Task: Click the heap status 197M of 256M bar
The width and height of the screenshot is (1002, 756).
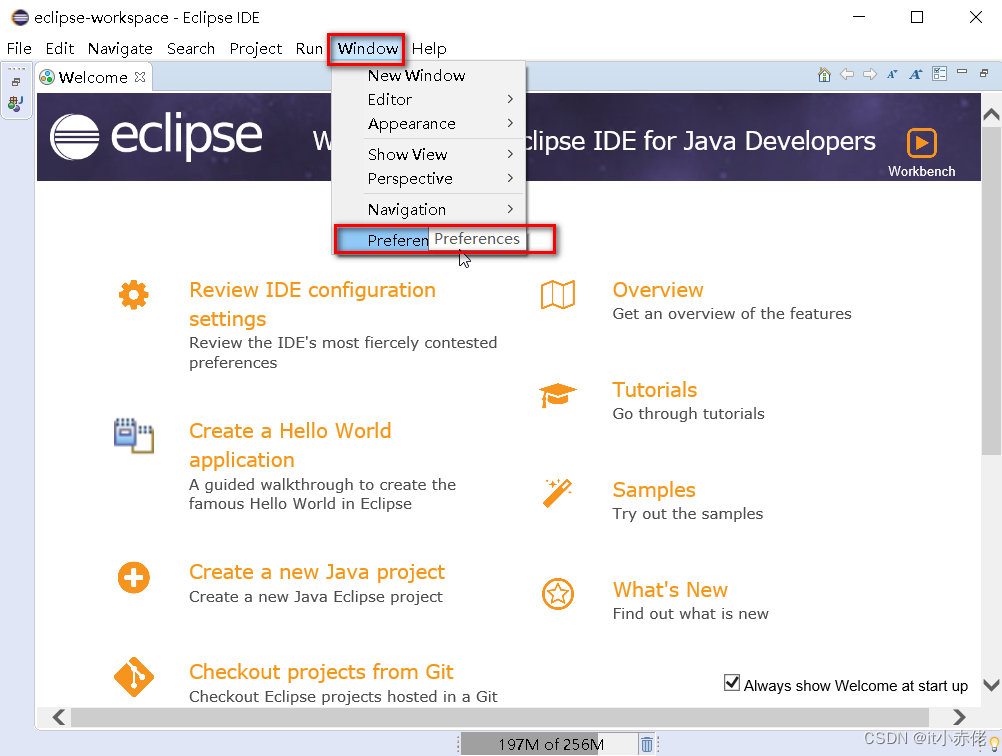Action: click(x=550, y=744)
